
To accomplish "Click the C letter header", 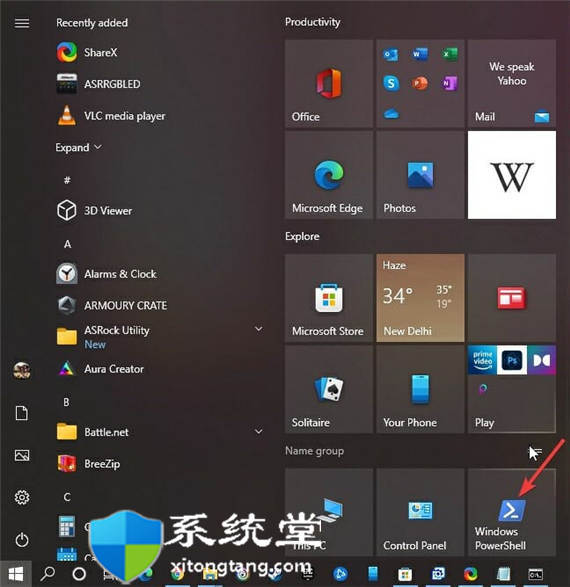I will [67, 497].
